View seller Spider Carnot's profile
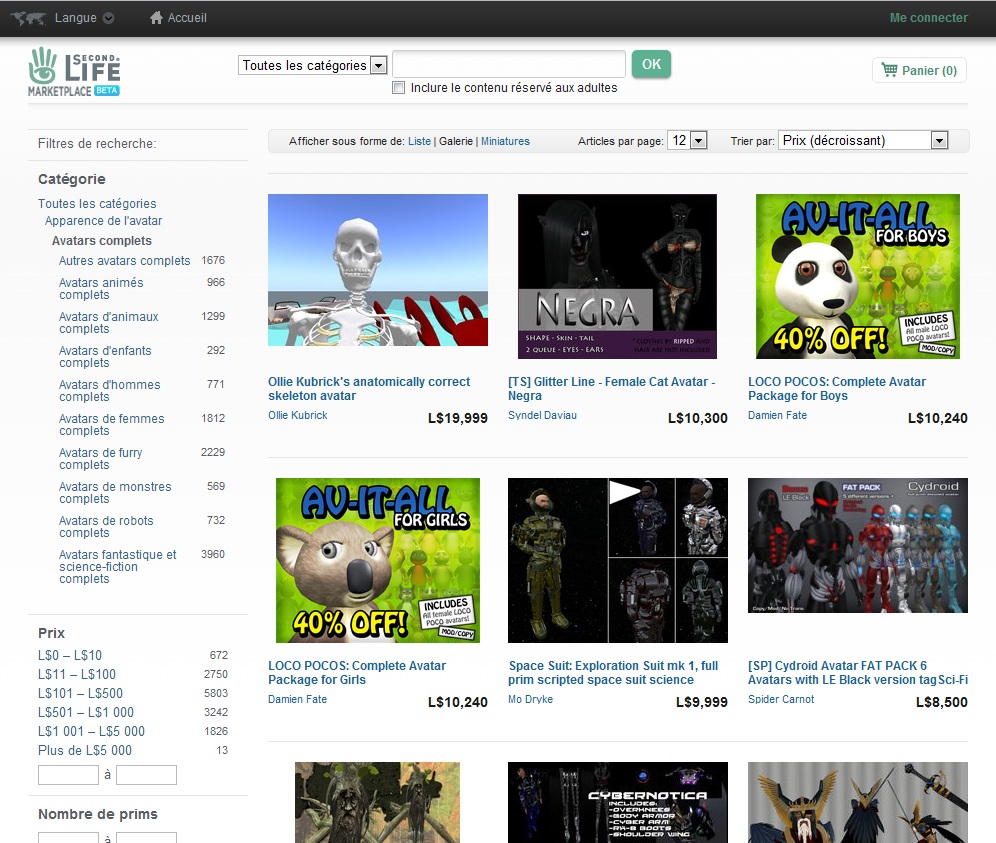Image resolution: width=996 pixels, height=843 pixels. pyautogui.click(x=781, y=699)
